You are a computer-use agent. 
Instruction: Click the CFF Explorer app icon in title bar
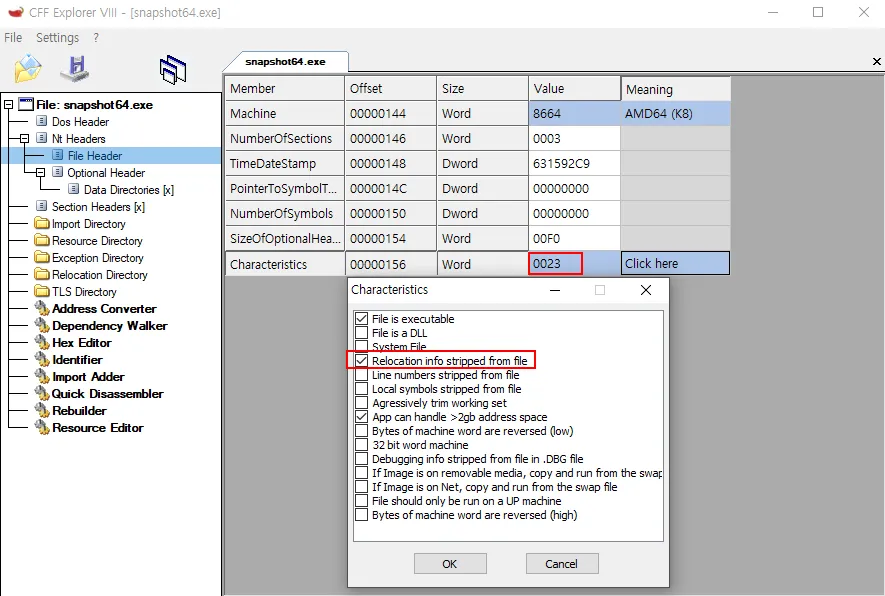[16, 12]
